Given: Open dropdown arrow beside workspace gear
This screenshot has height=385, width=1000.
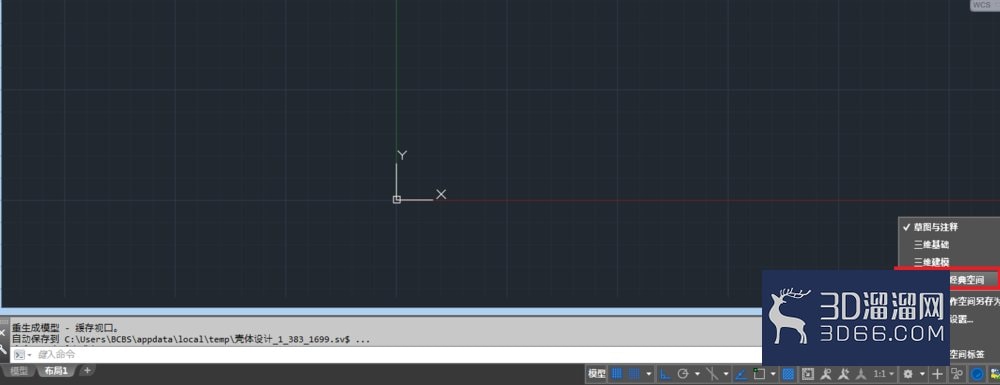Looking at the screenshot, I should (922, 374).
